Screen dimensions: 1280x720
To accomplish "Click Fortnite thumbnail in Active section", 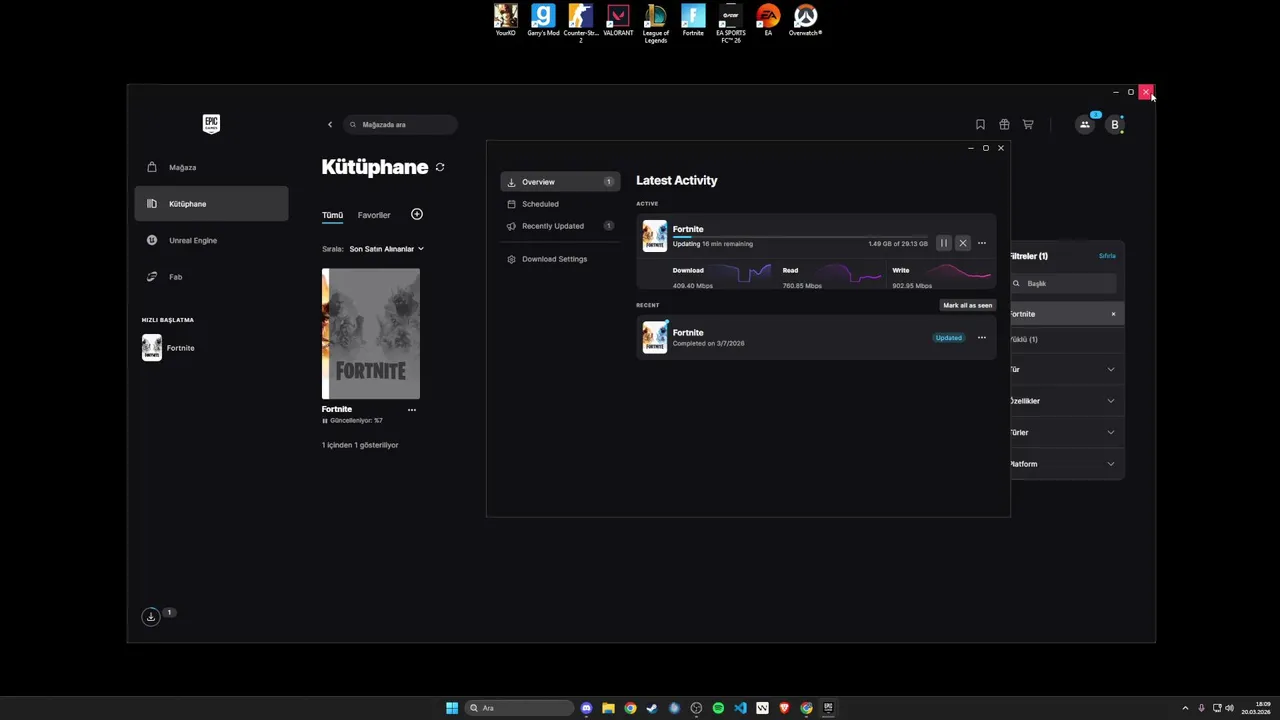I will 655,236.
